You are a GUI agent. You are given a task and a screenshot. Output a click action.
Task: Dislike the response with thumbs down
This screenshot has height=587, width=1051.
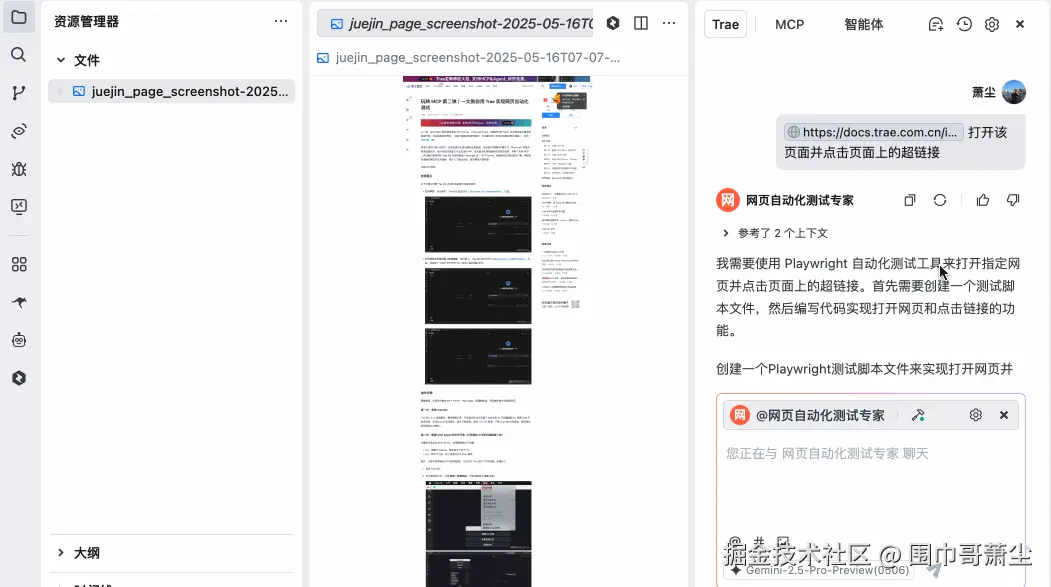1013,200
